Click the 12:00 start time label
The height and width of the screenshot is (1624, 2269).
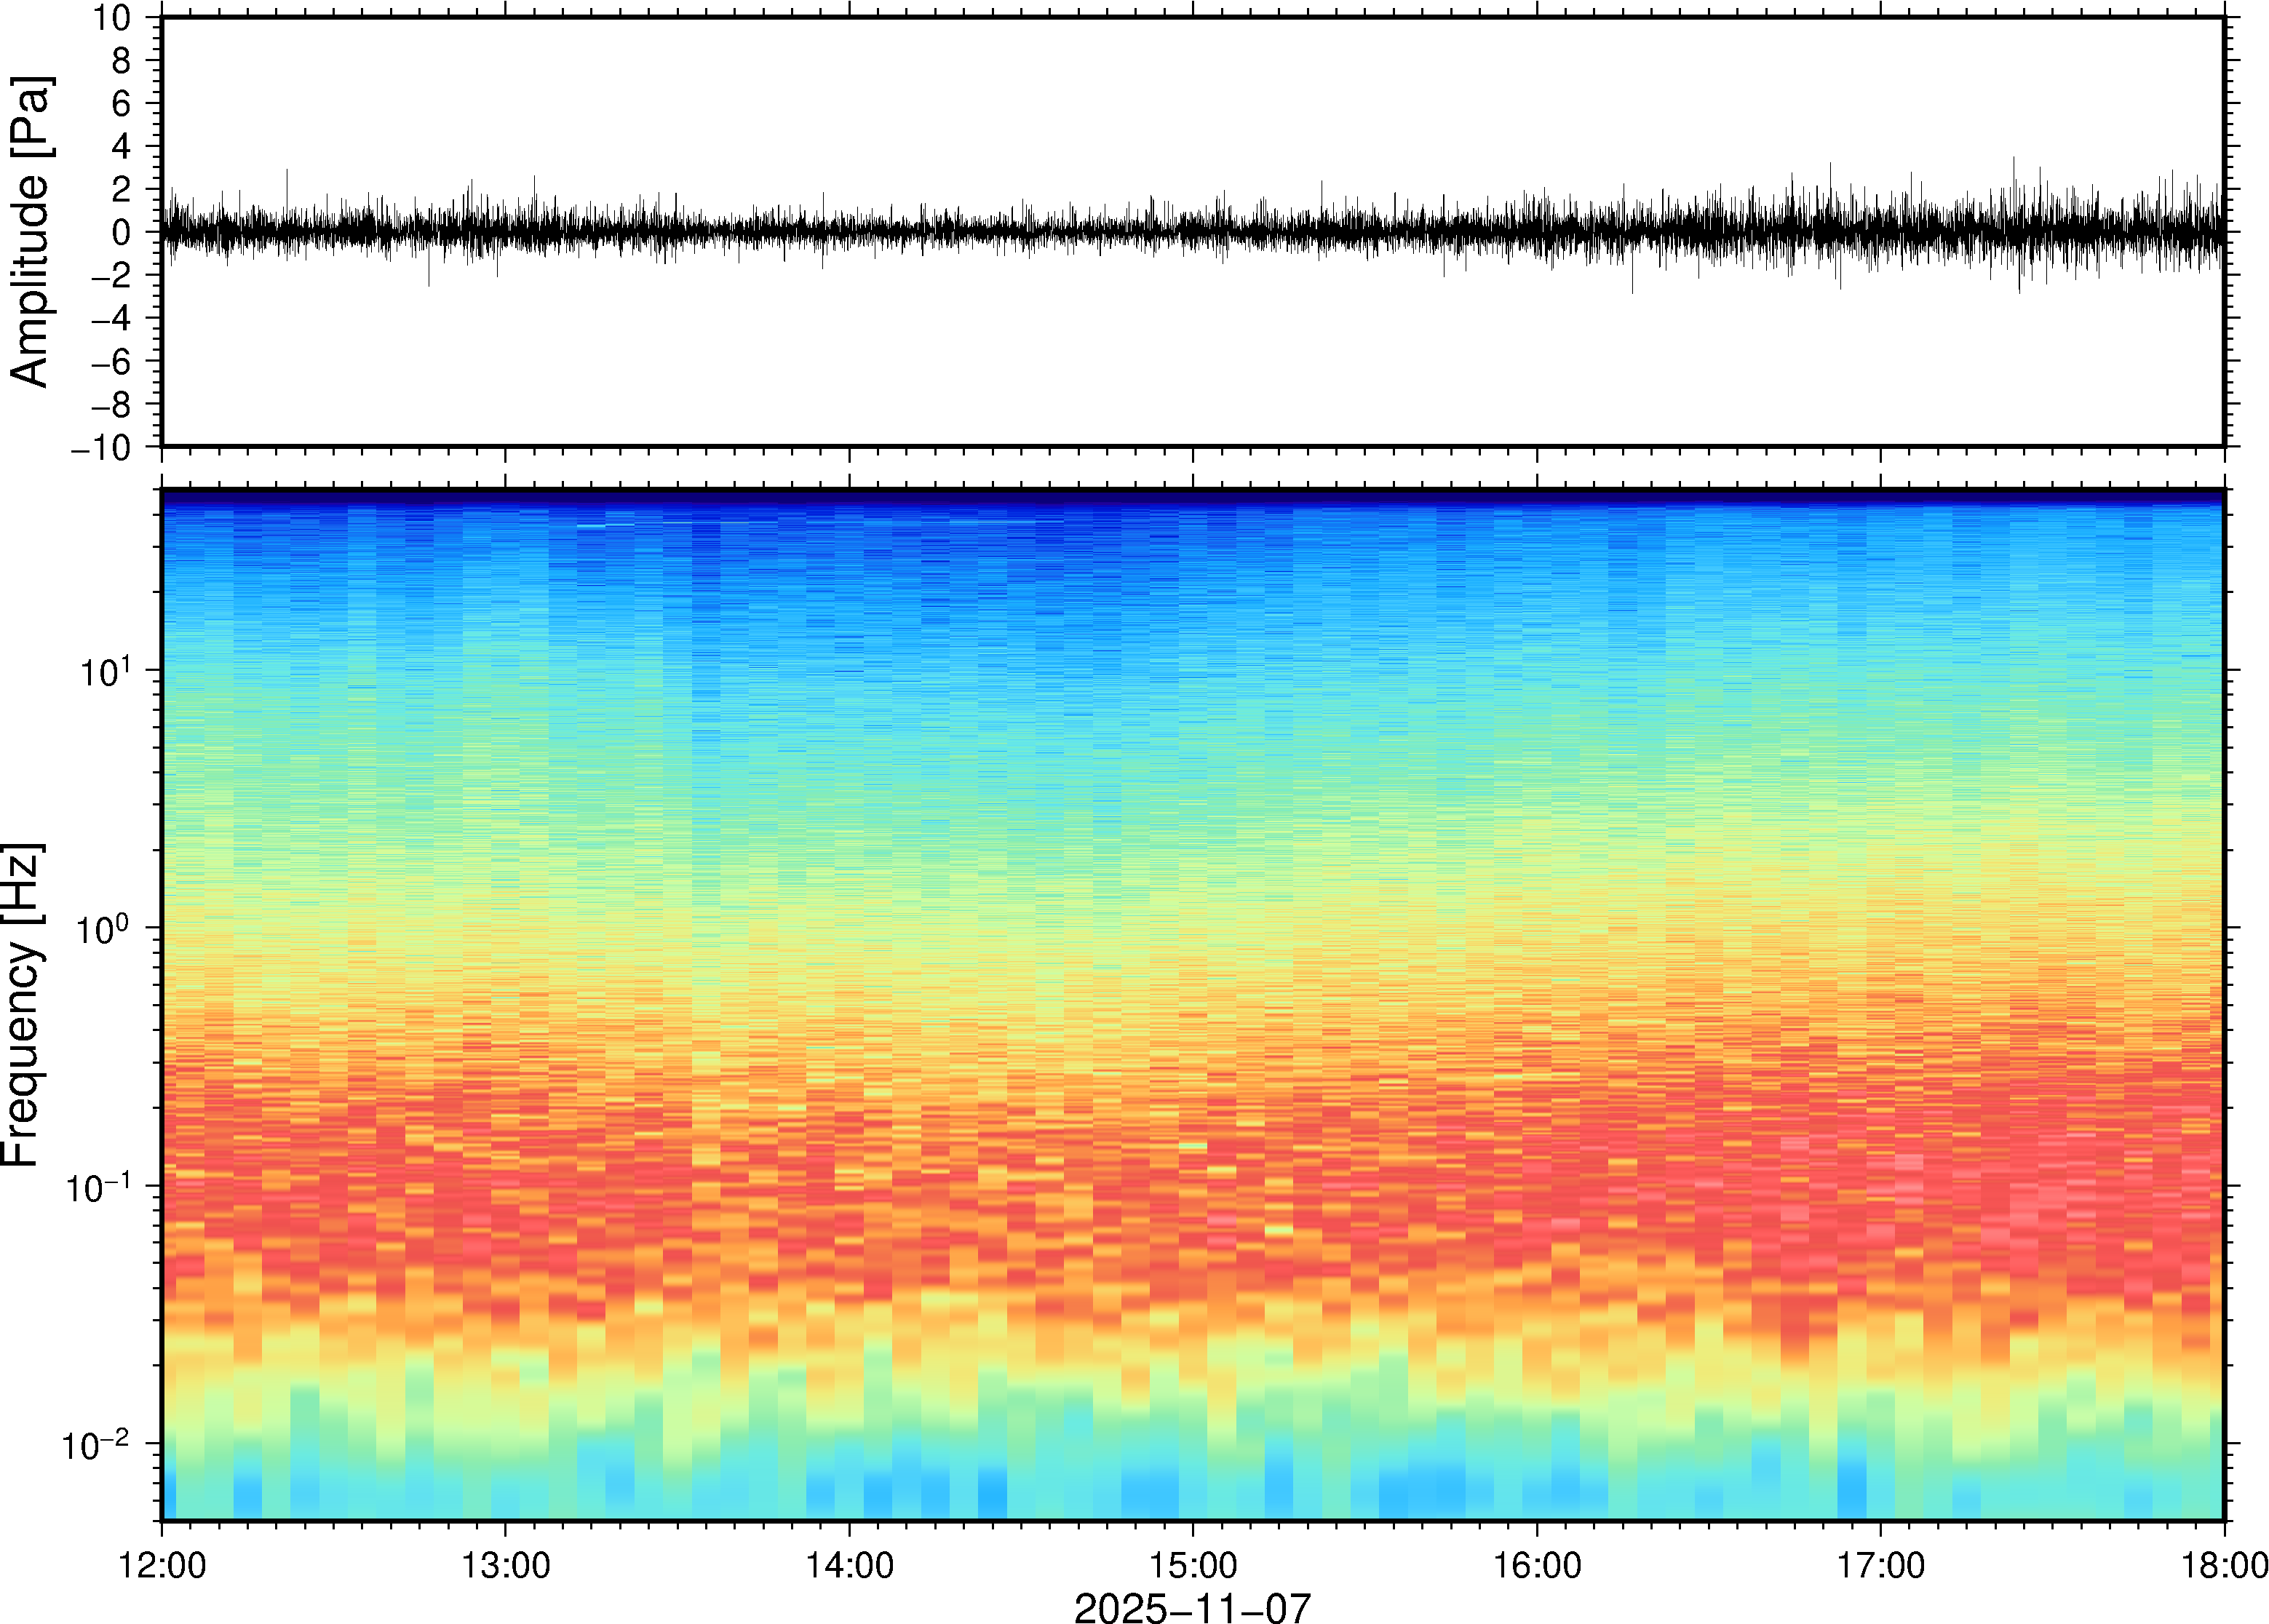(x=162, y=1565)
